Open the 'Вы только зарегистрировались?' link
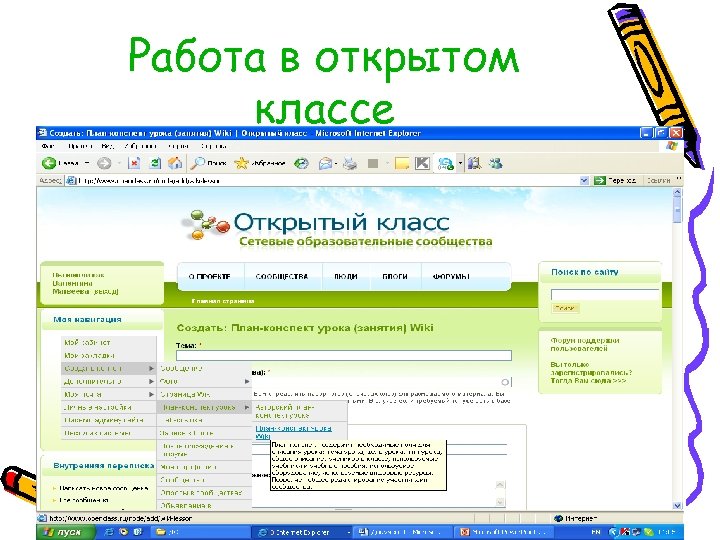Image resolution: width=720 pixels, height=540 pixels. [591, 372]
